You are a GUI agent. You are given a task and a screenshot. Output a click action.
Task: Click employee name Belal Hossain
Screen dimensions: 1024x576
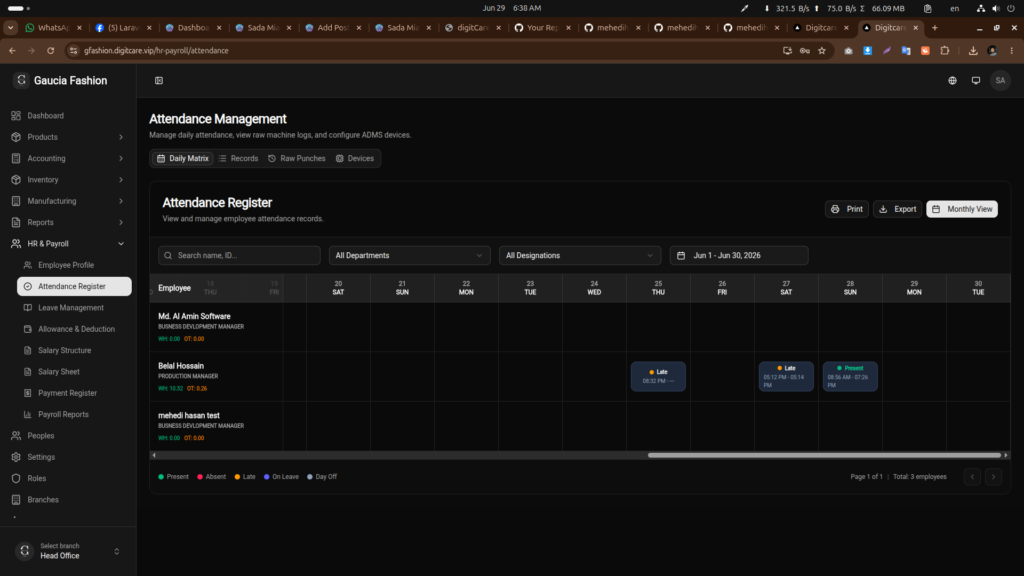181,366
